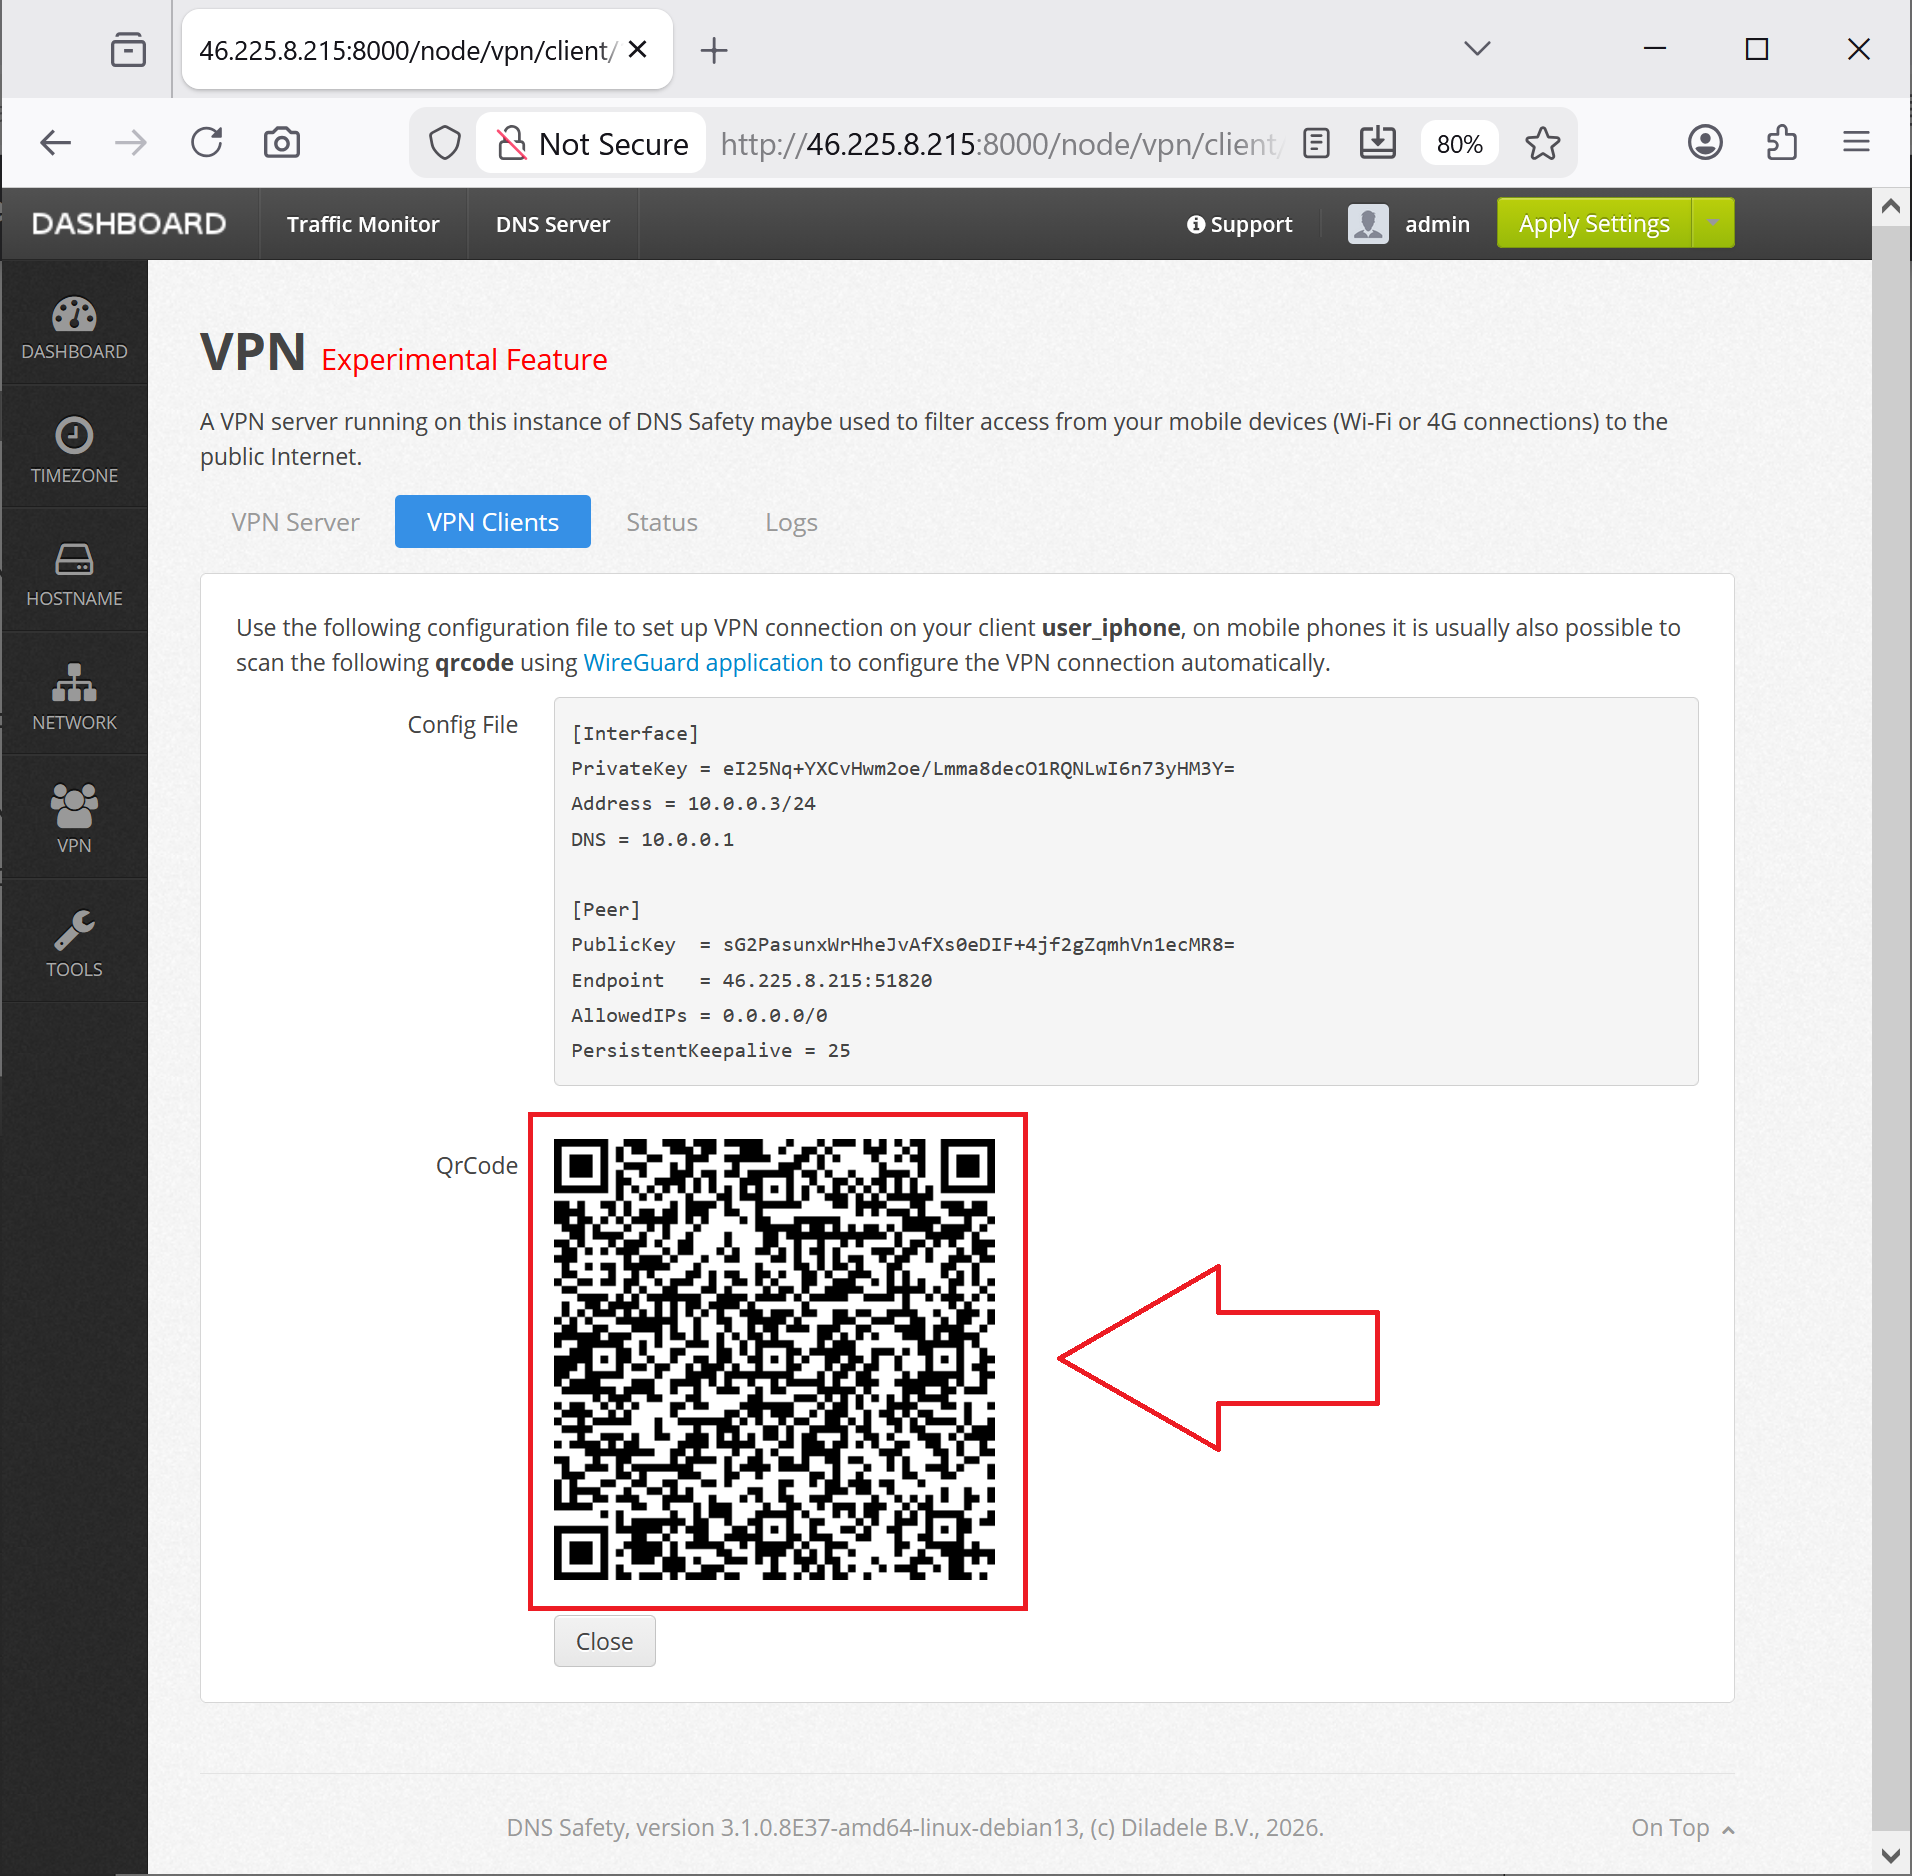Expand the Apply Settings dropdown arrow
Screen dimensions: 1912x1876
coord(1713,223)
